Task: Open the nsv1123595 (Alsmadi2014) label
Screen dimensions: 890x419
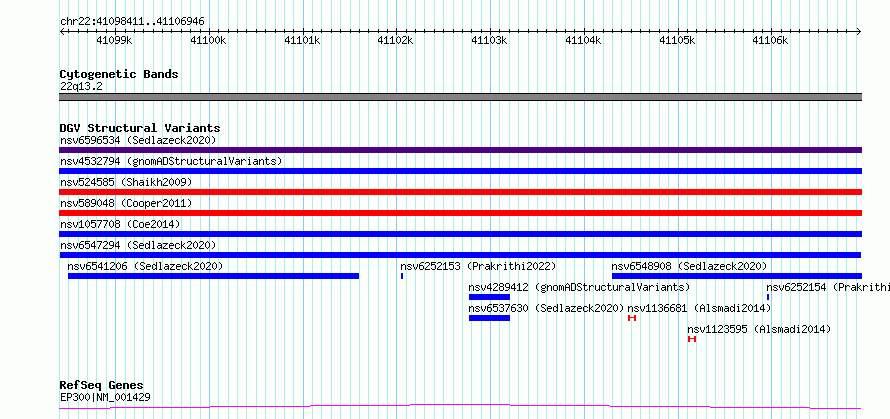Action: [x=759, y=329]
